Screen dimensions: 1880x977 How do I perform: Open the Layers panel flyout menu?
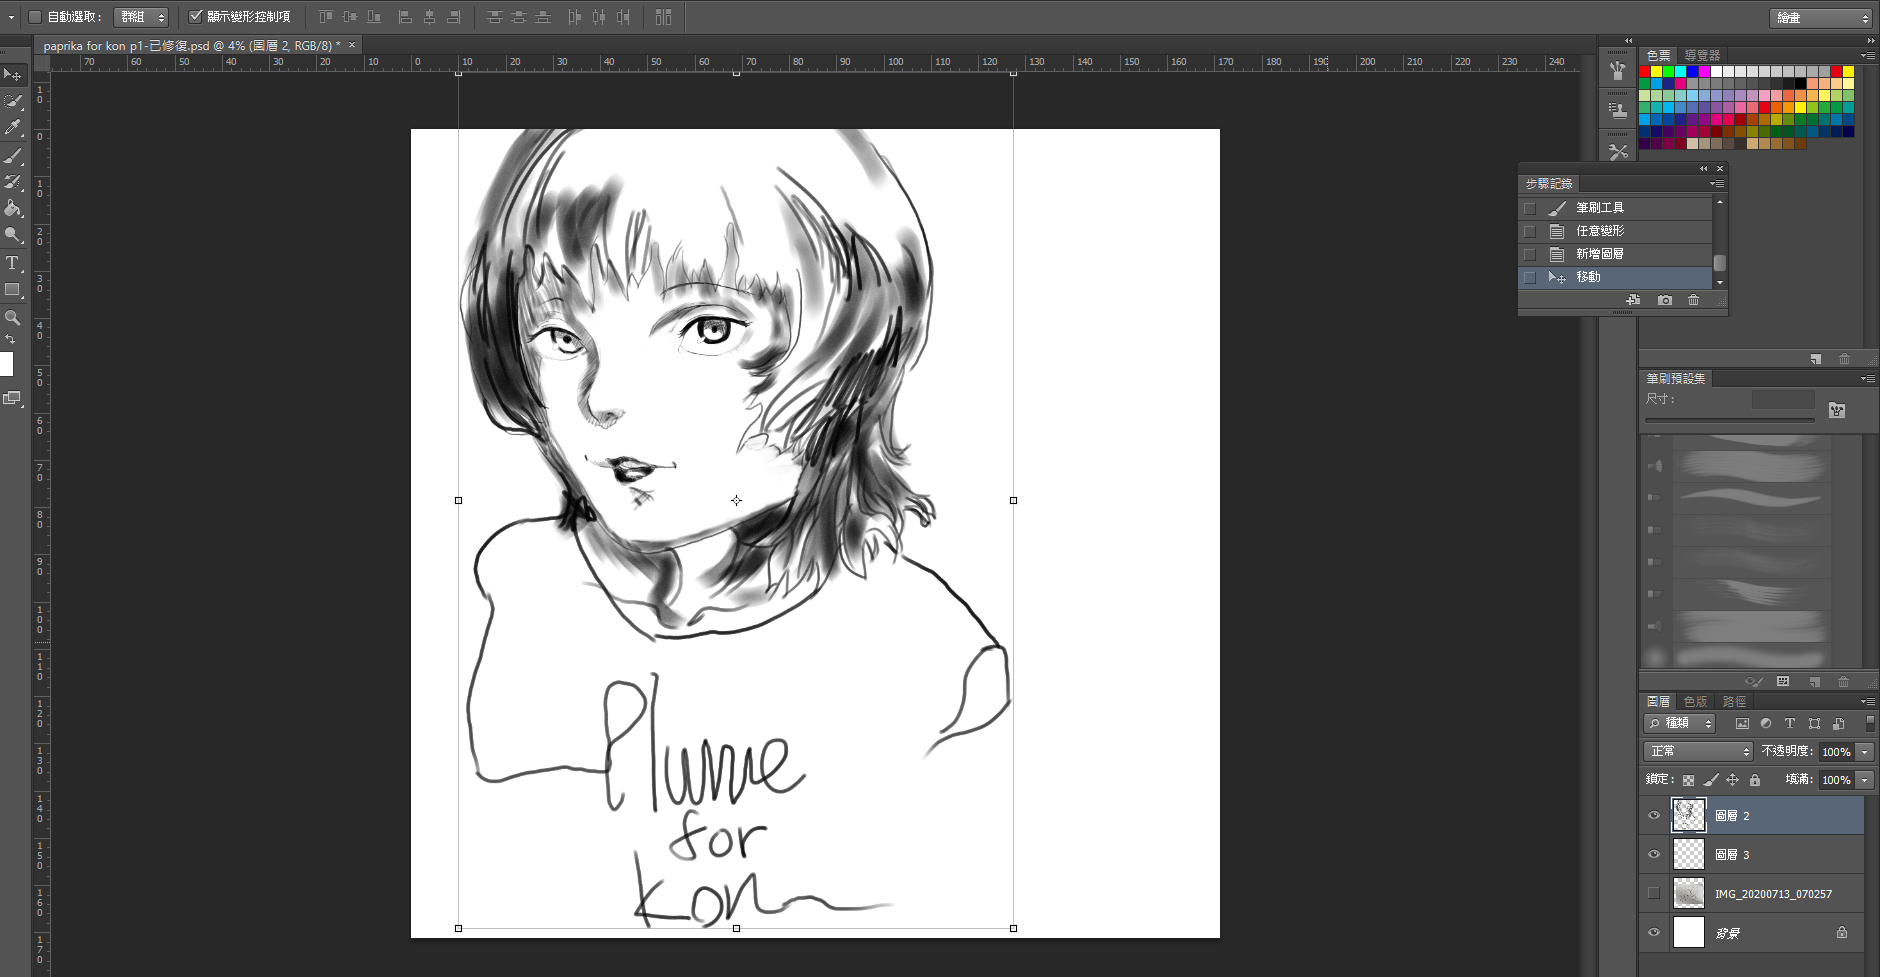tap(1867, 701)
